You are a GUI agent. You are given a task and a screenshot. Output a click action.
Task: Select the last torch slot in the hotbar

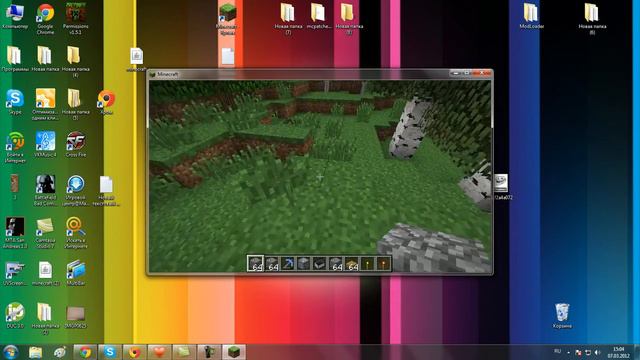coord(384,264)
